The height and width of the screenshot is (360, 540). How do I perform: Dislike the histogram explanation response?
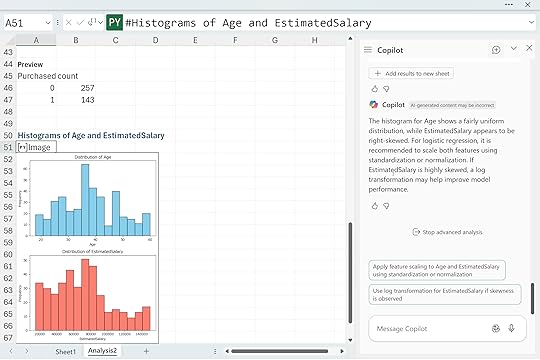(x=386, y=206)
